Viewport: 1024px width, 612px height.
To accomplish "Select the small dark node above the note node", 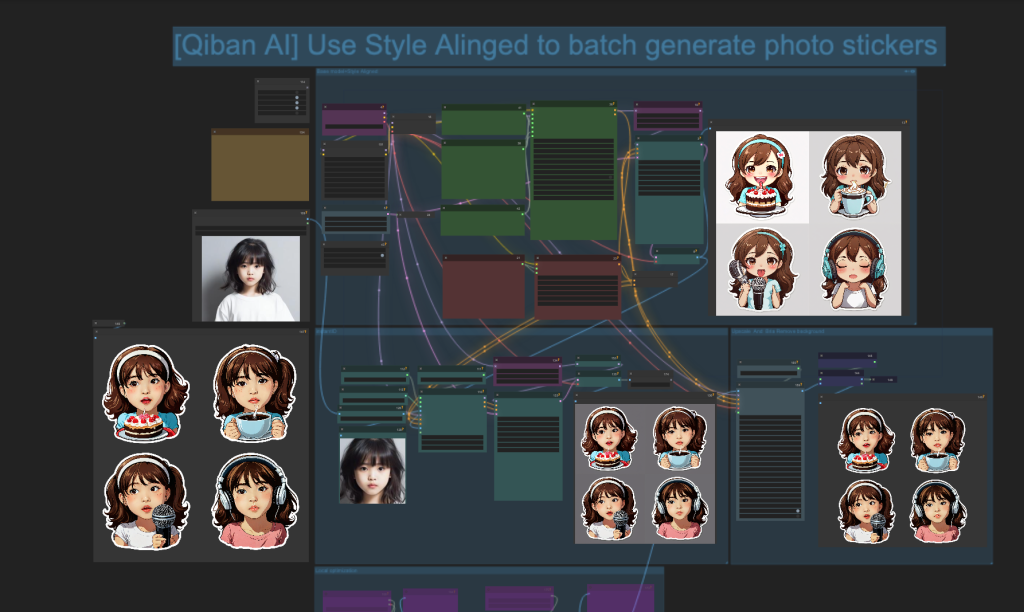I will click(x=281, y=101).
